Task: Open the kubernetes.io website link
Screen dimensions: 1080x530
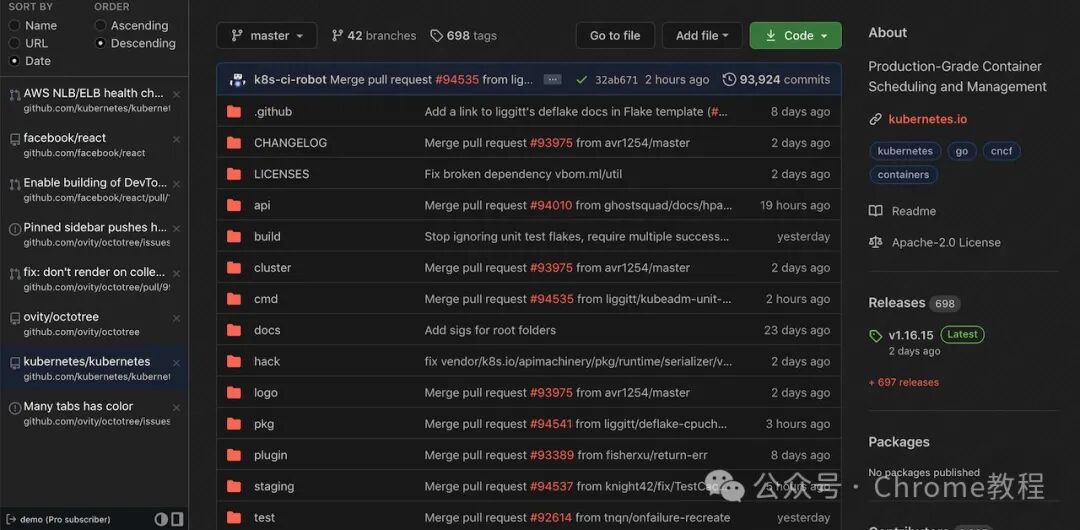Action: [928, 119]
